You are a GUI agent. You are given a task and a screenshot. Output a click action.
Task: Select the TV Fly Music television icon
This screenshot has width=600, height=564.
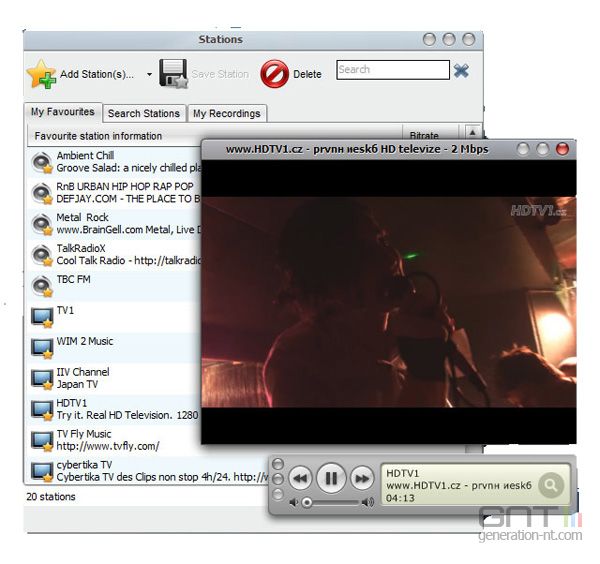(x=42, y=442)
